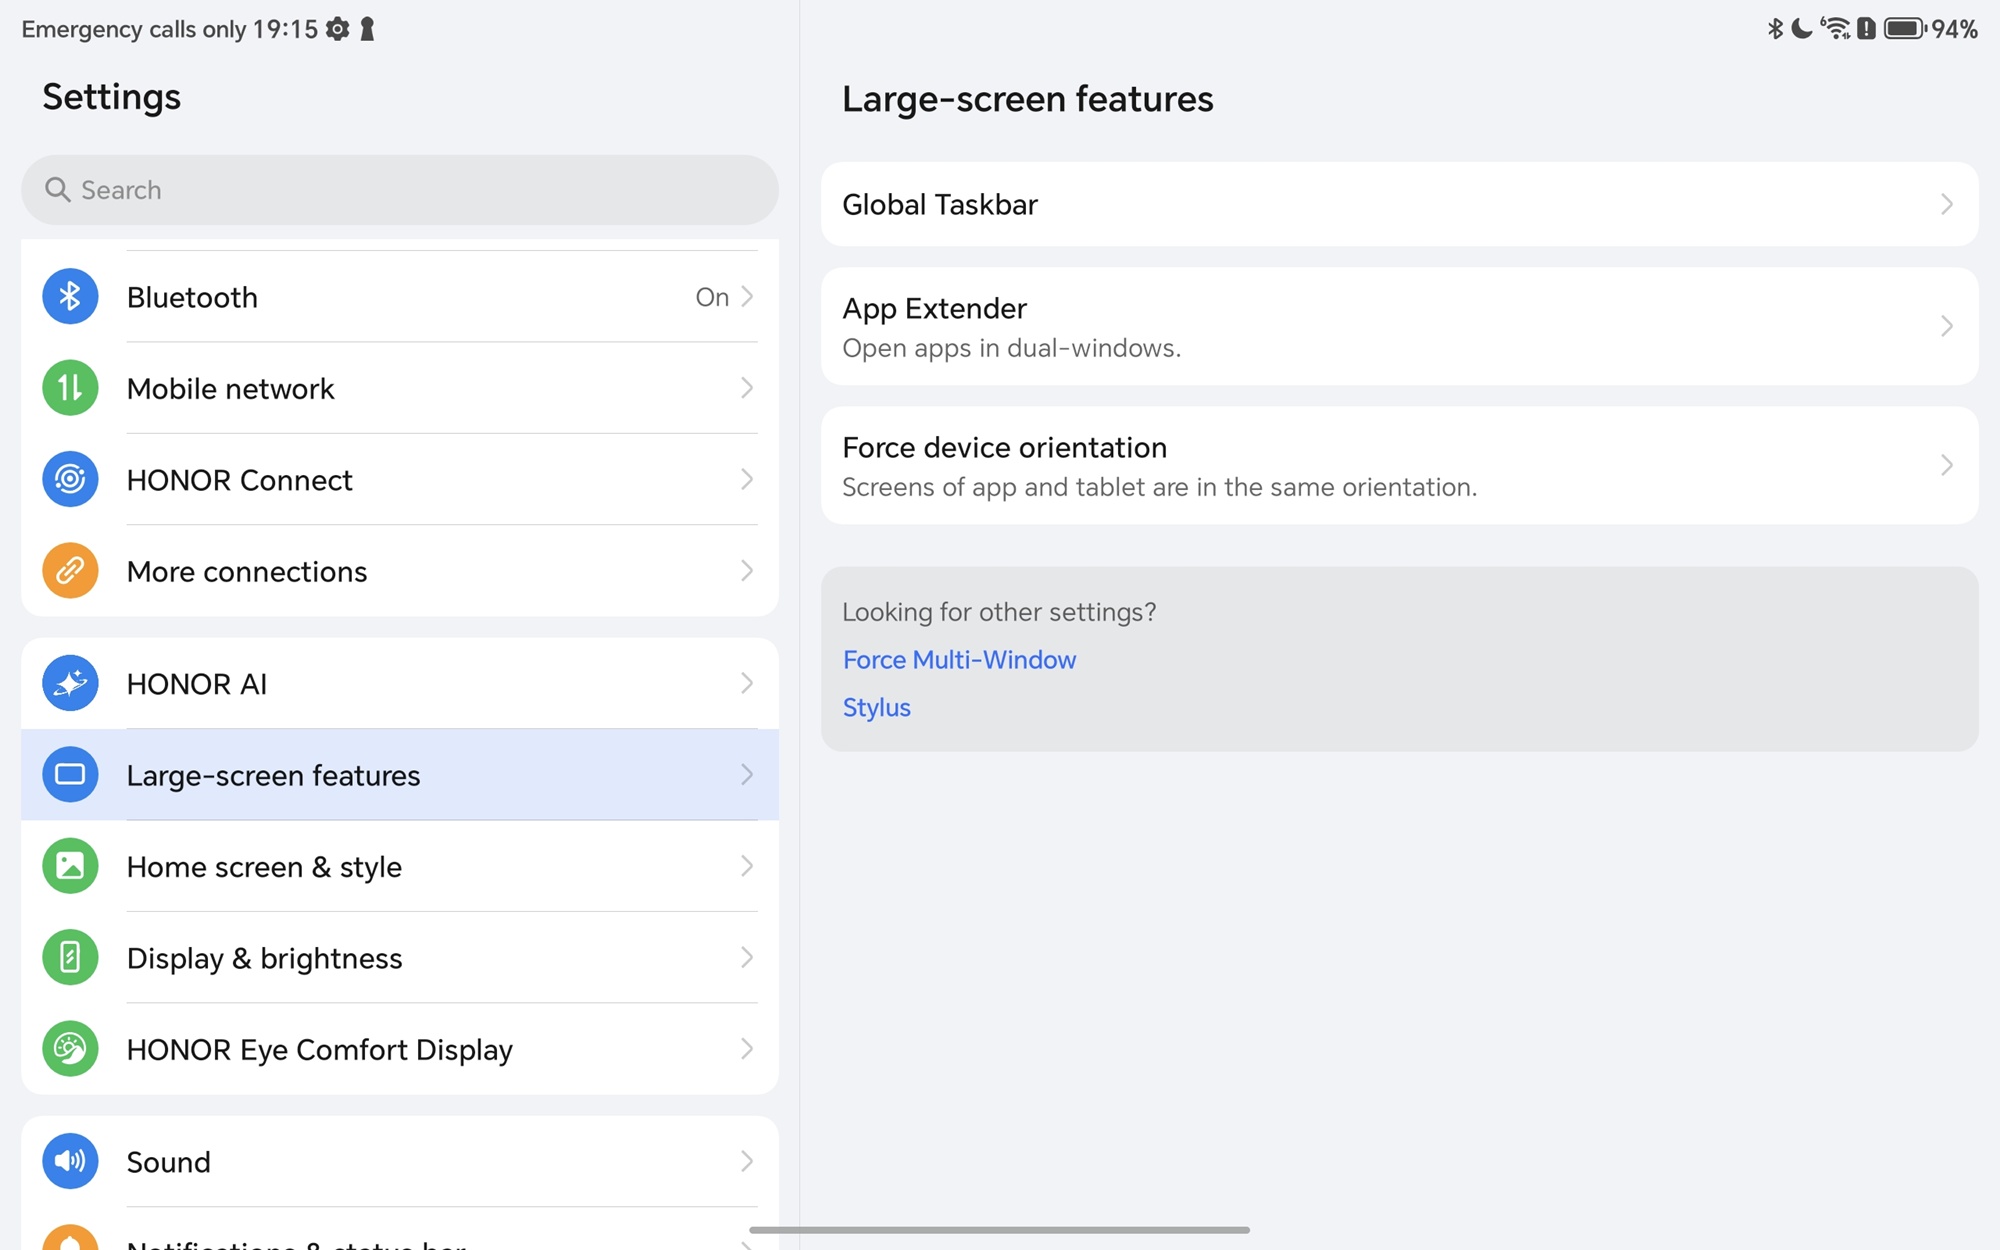2000x1250 pixels.
Task: Tap the HONOR Connect icon
Action: click(70, 480)
